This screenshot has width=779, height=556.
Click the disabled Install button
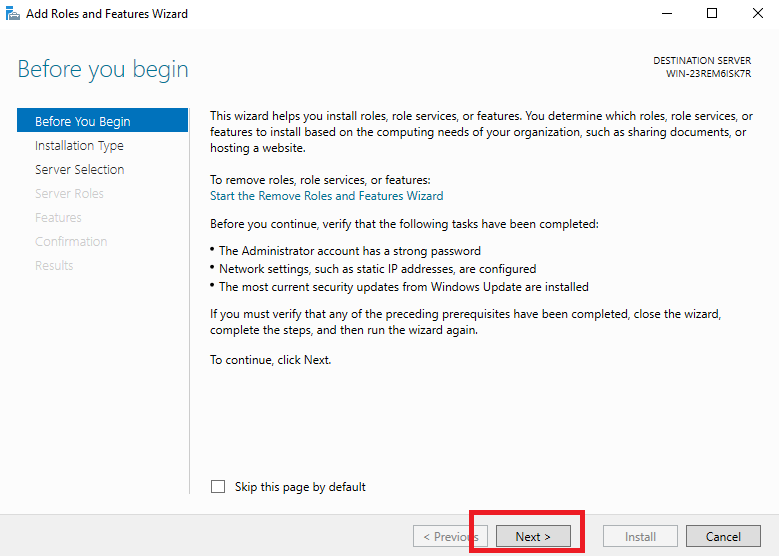coord(640,537)
